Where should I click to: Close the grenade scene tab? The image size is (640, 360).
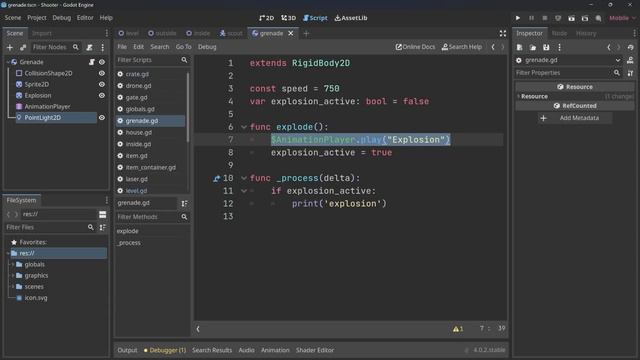(x=291, y=33)
